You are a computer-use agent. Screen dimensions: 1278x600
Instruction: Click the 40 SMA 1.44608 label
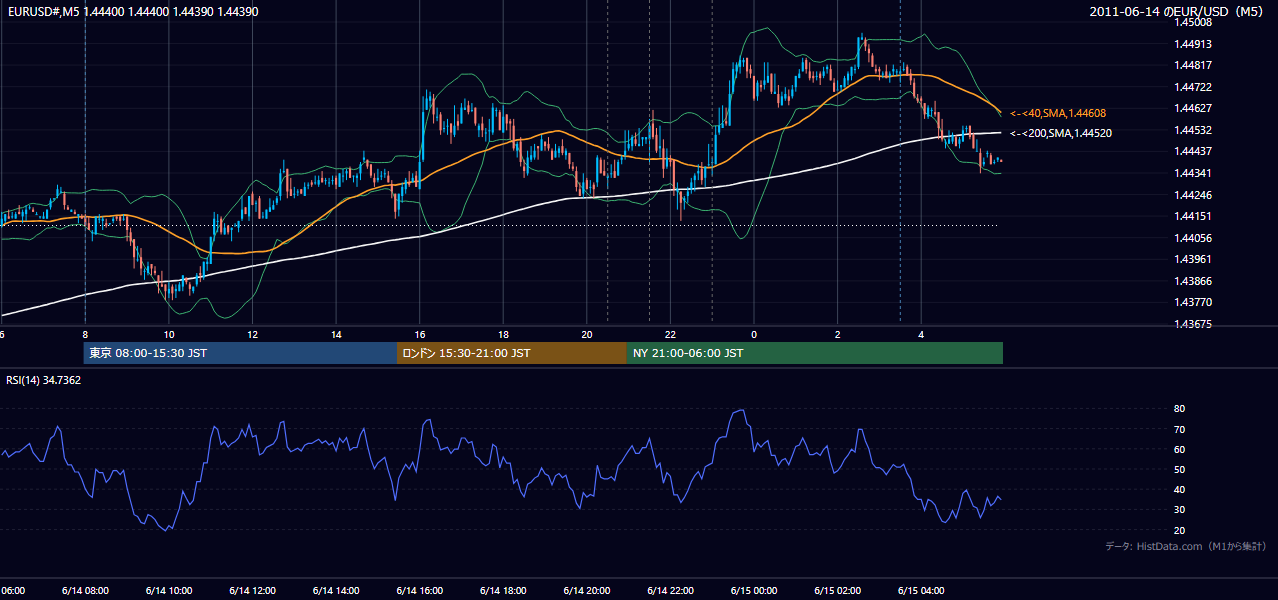pos(1058,114)
